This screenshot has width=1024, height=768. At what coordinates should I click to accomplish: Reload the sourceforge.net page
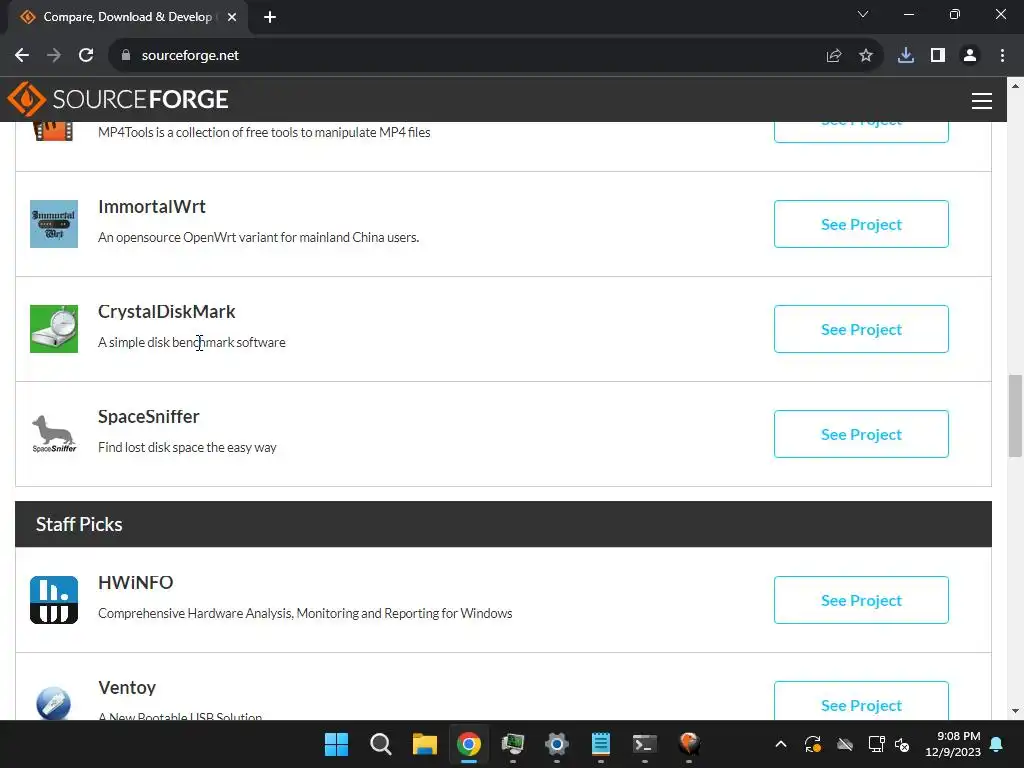tap(86, 56)
